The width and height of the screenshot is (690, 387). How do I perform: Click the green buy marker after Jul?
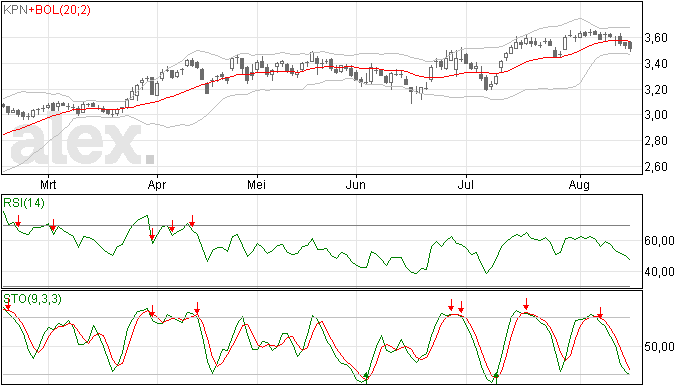click(x=496, y=377)
